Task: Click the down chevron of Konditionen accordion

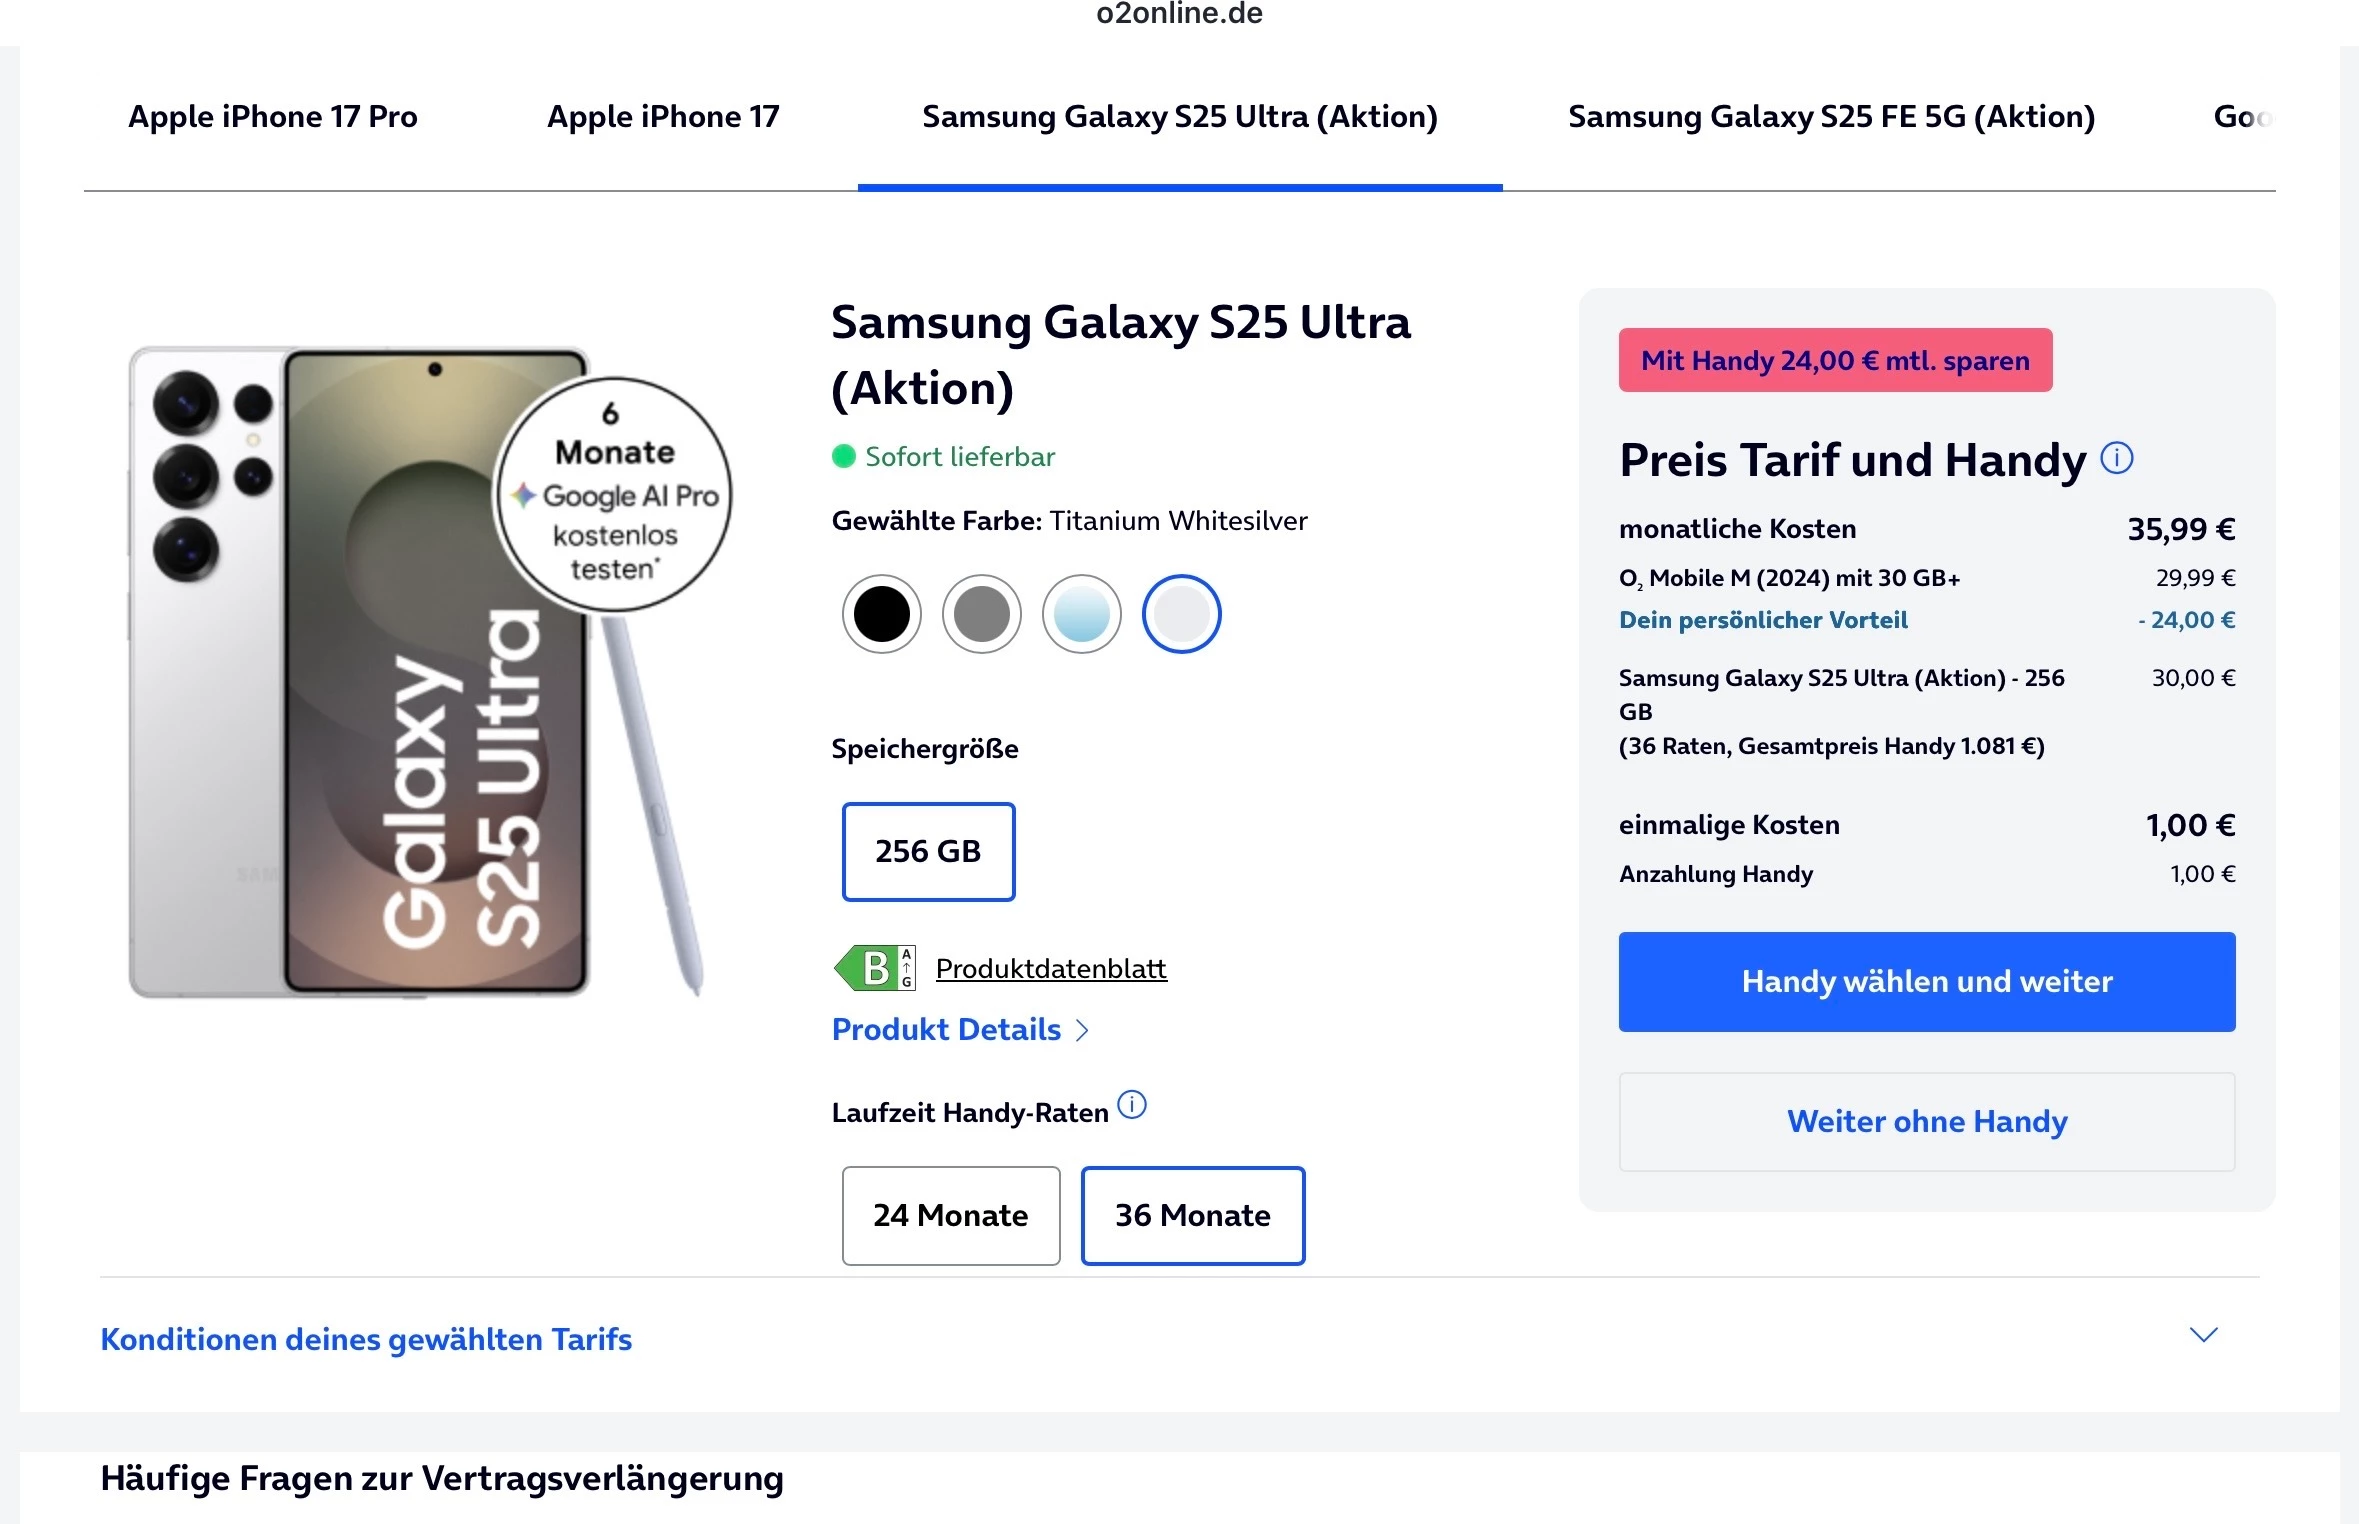Action: [2203, 1335]
